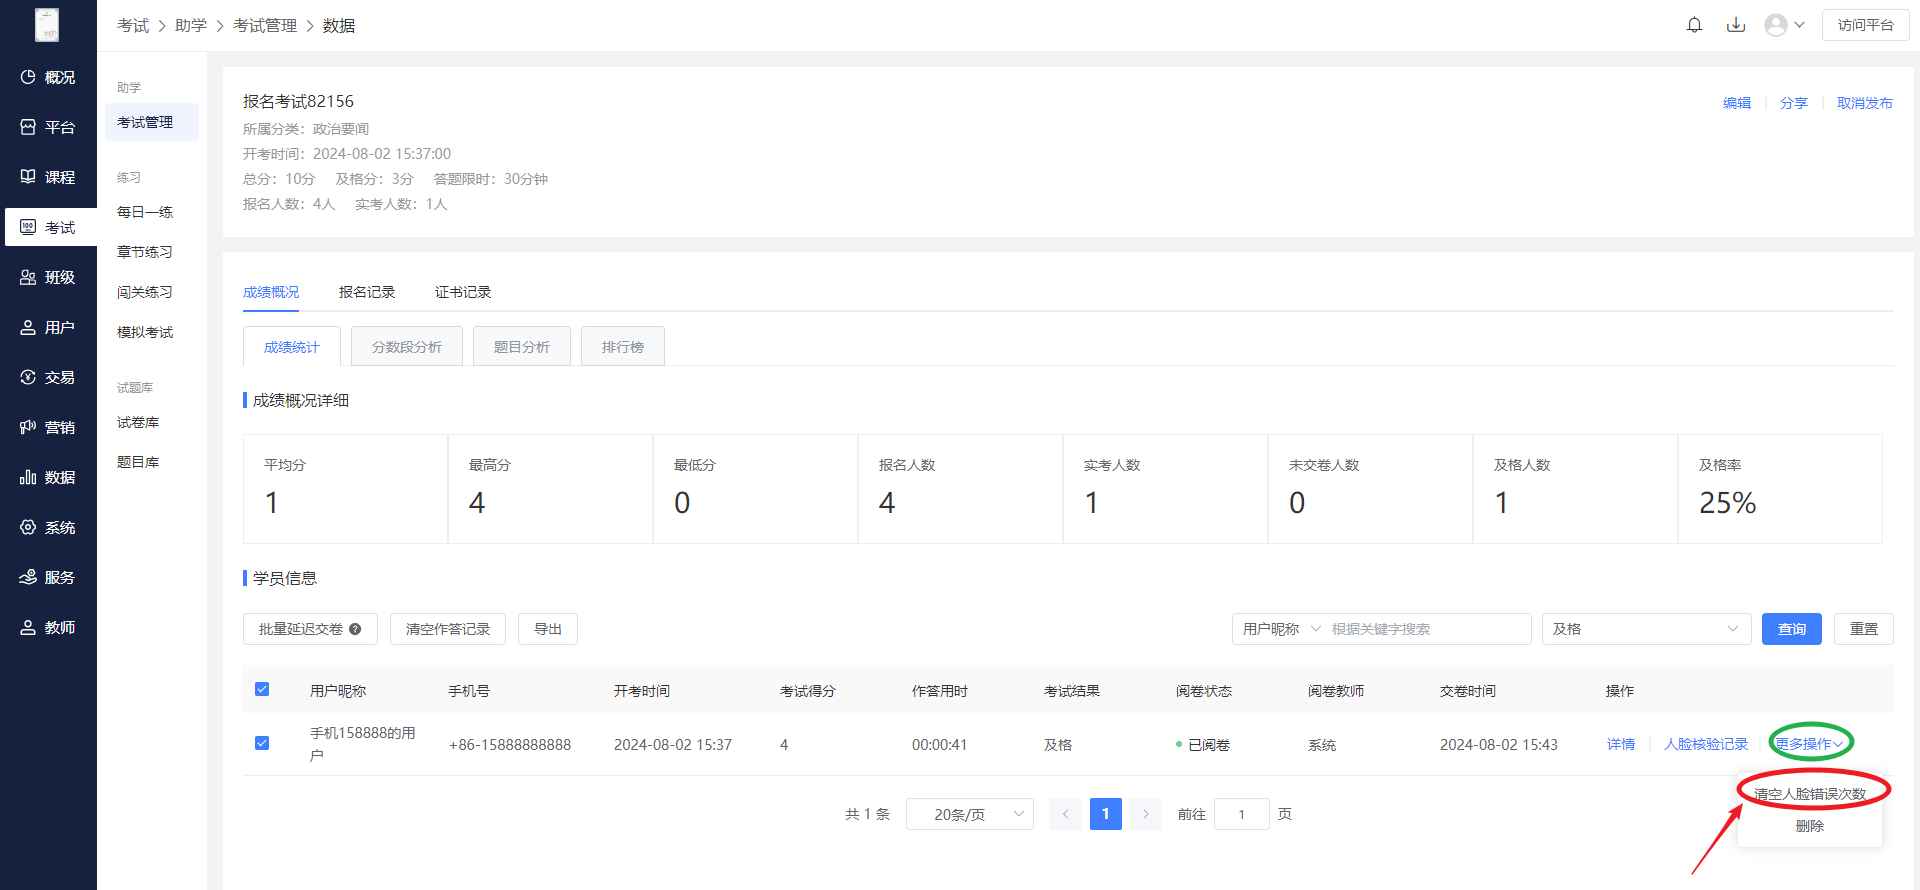Click the 导出 export button
This screenshot has width=1920, height=890.
coord(548,629)
